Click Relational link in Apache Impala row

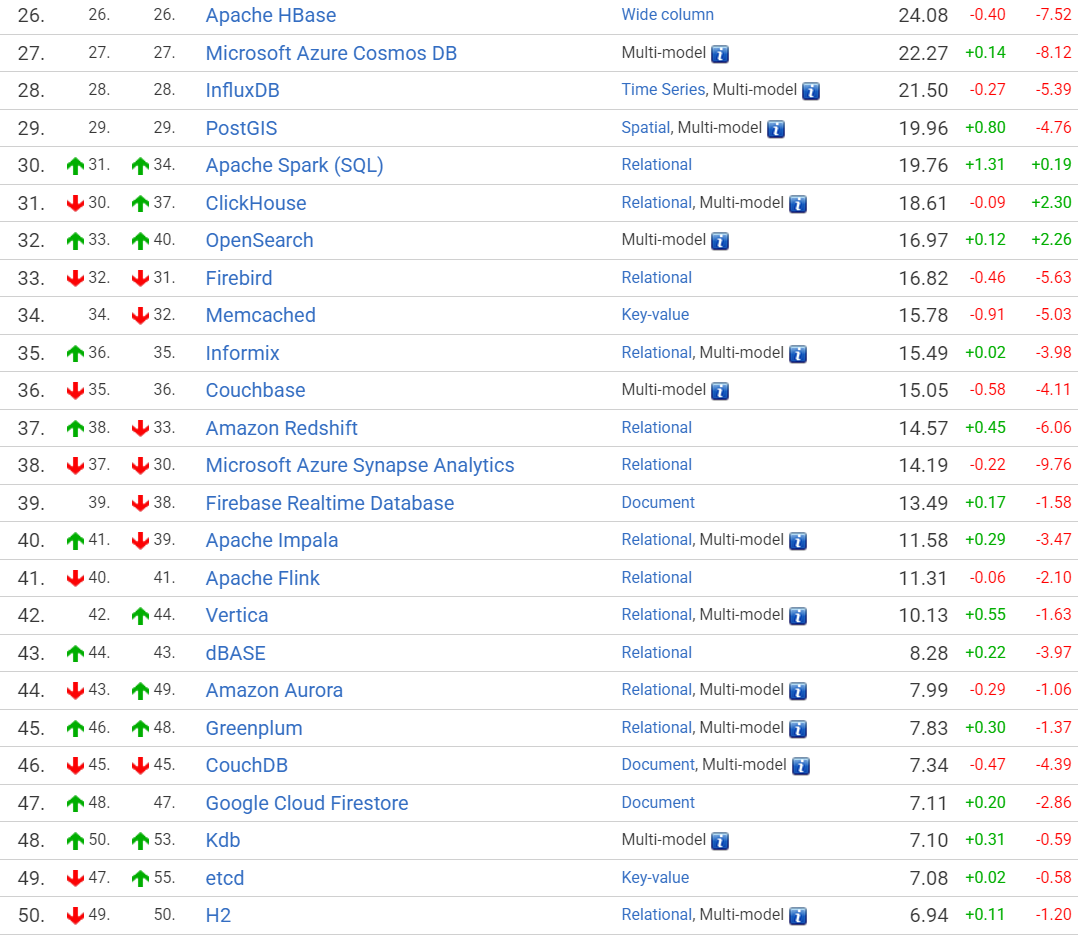point(656,540)
